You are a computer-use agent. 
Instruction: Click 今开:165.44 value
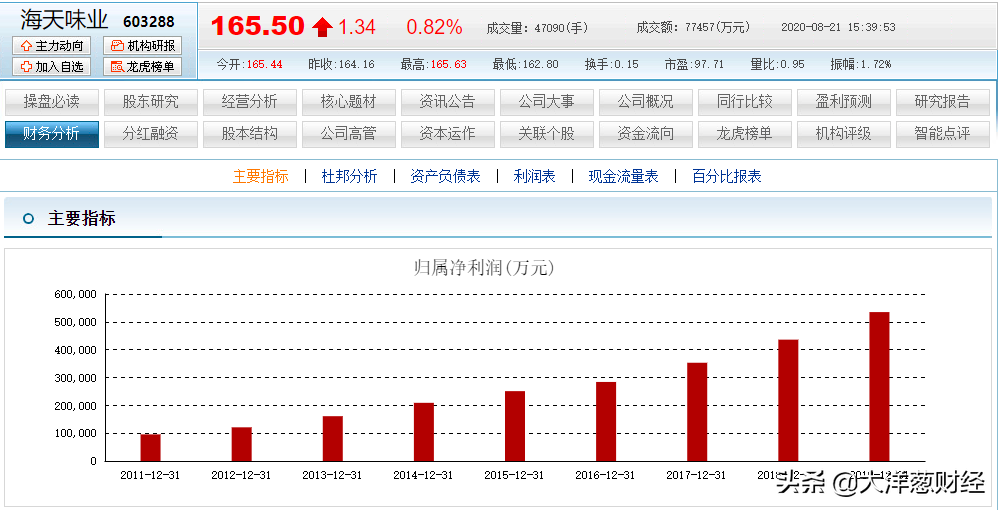pyautogui.click(x=249, y=64)
